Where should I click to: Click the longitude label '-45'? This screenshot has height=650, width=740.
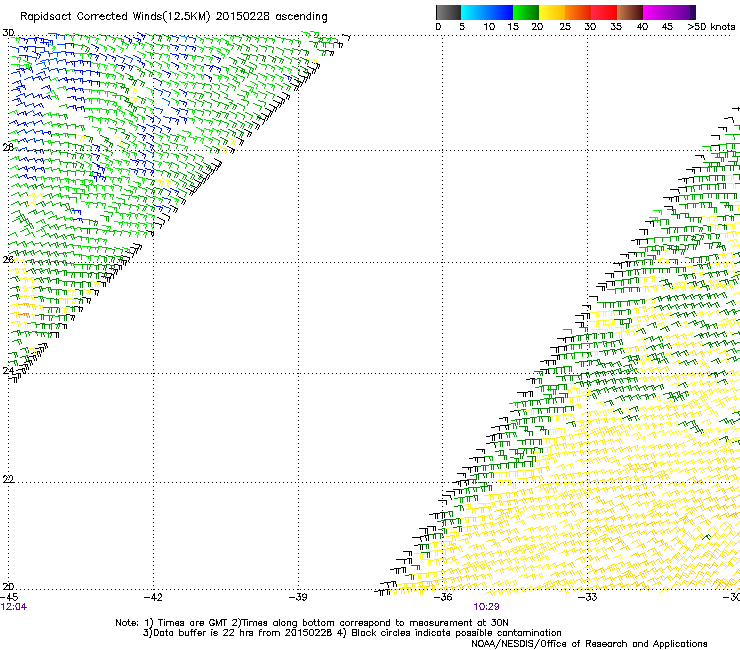[9, 597]
